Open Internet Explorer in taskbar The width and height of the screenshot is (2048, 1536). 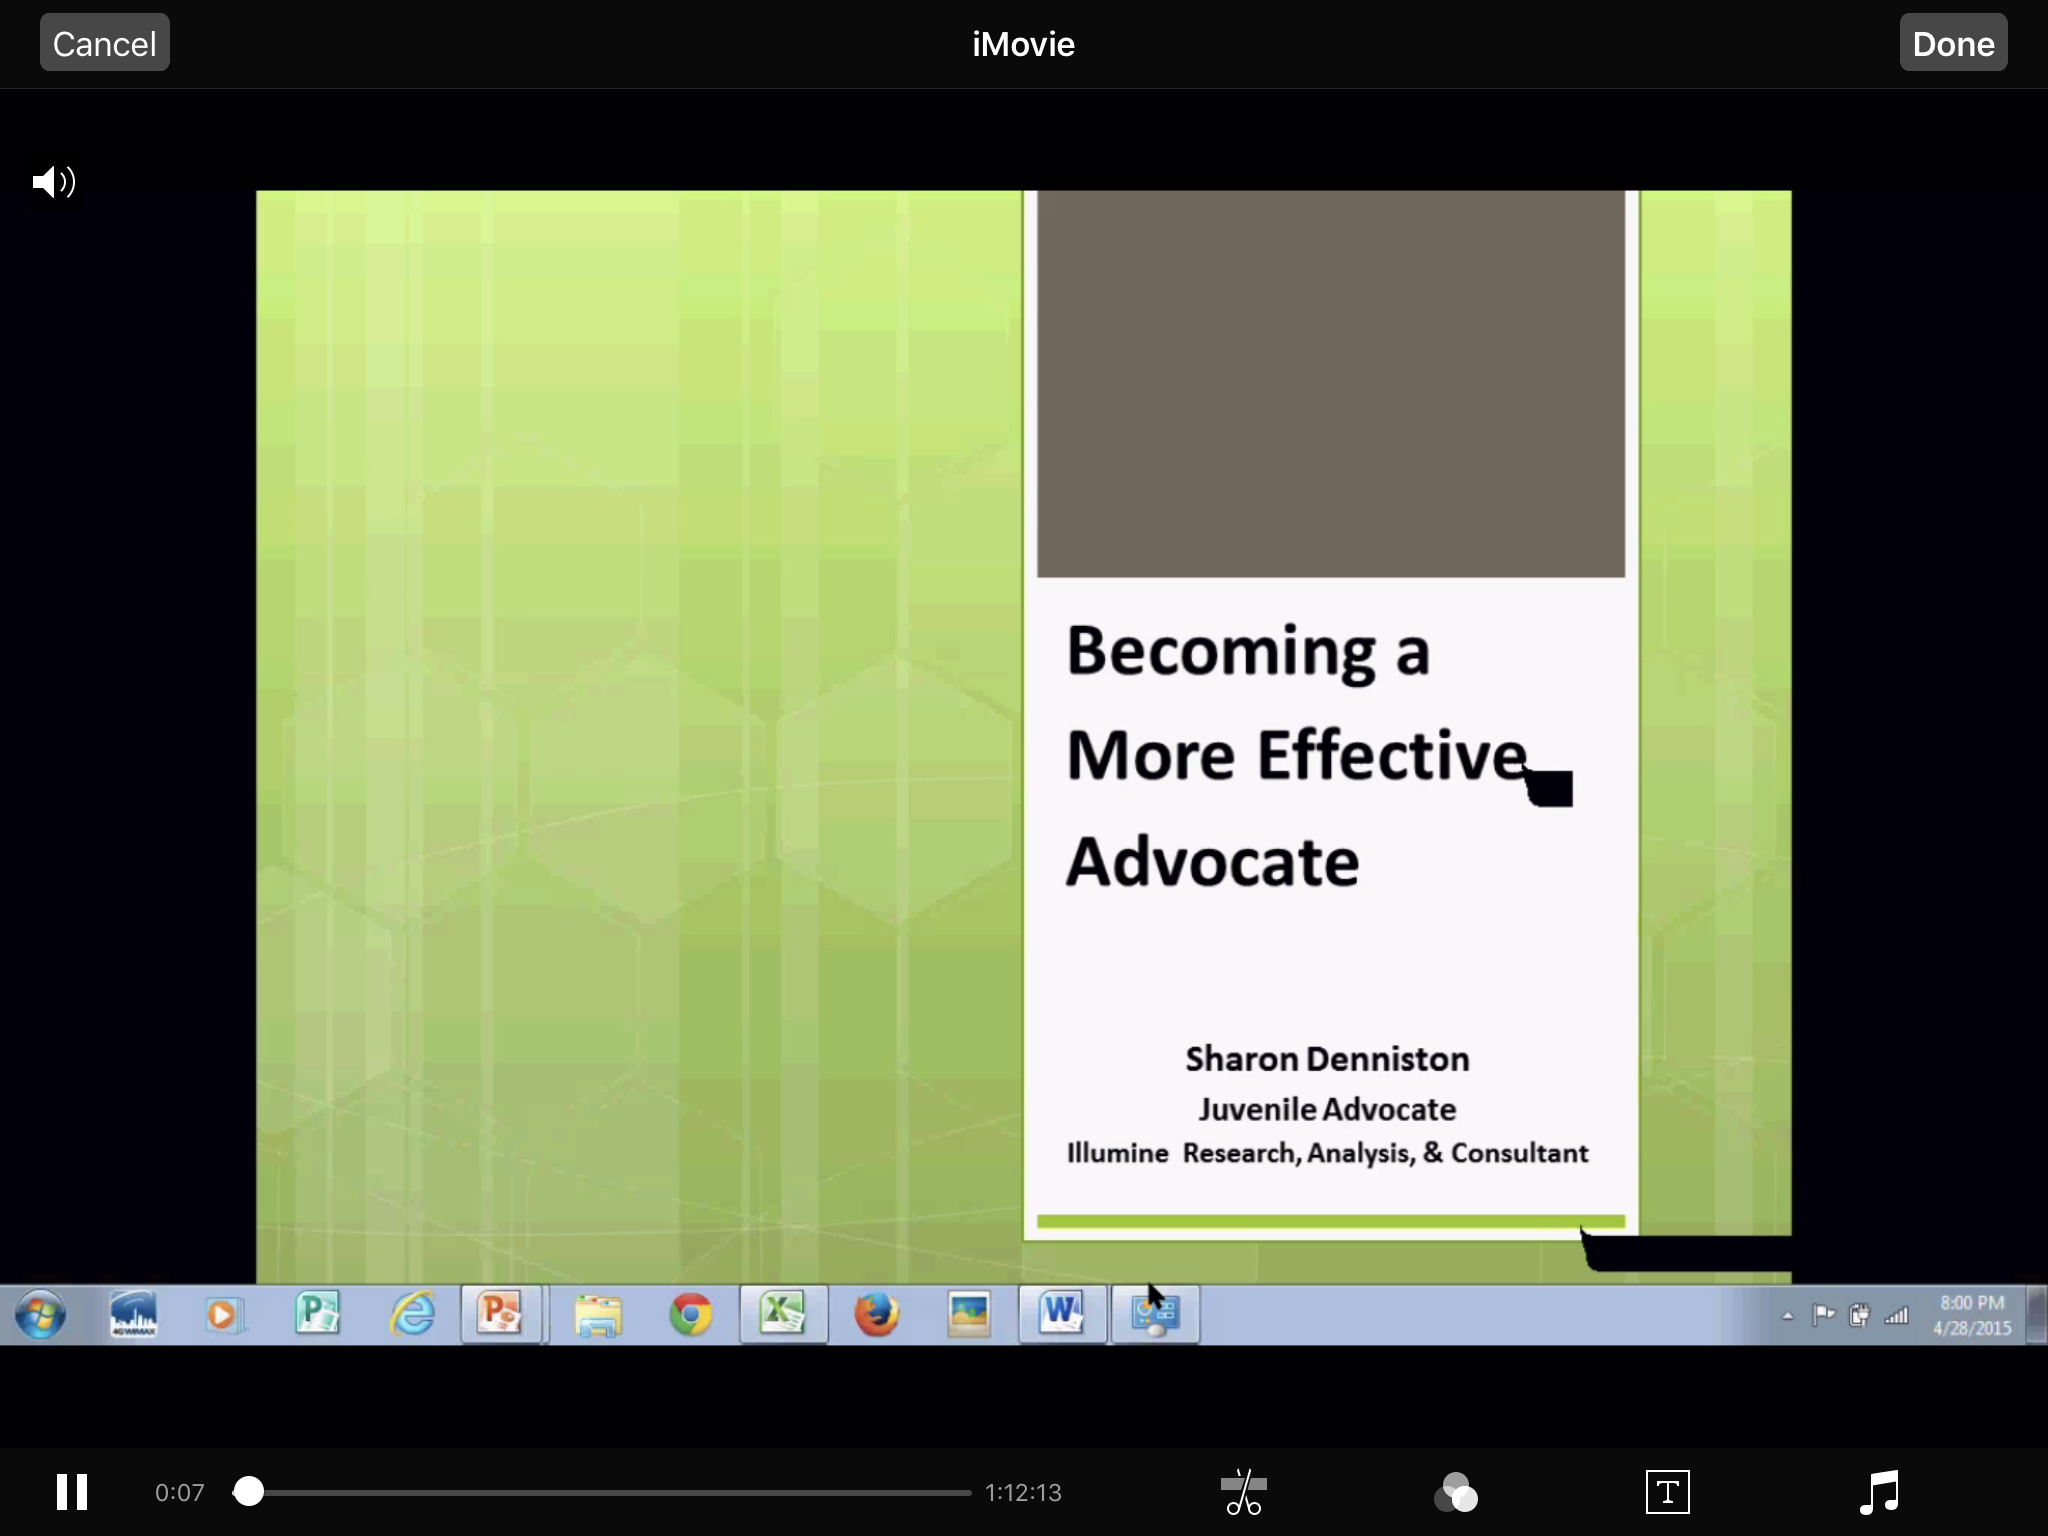coord(412,1314)
